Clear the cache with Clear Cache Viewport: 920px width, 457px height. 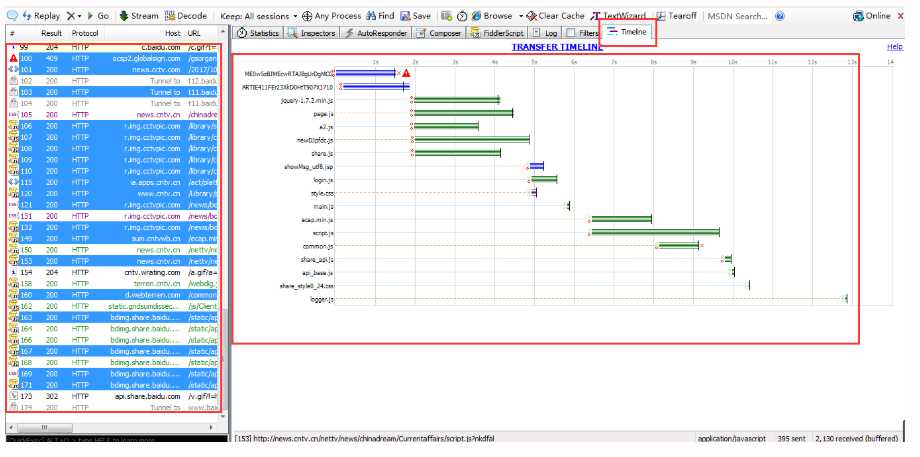(x=556, y=16)
